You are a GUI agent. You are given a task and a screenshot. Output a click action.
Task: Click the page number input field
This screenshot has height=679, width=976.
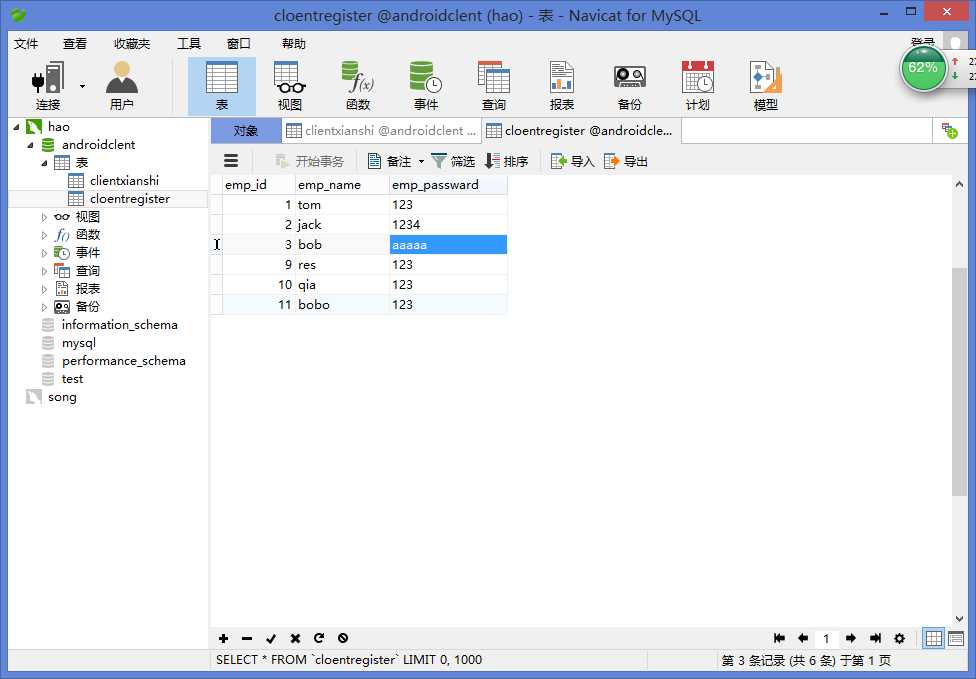(827, 638)
